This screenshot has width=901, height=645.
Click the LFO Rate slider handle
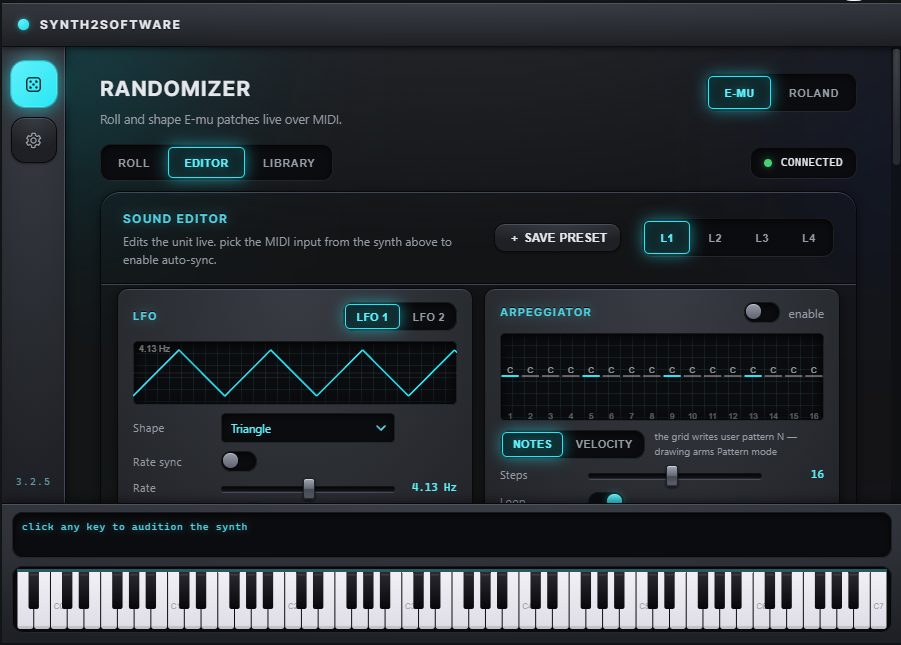309,488
